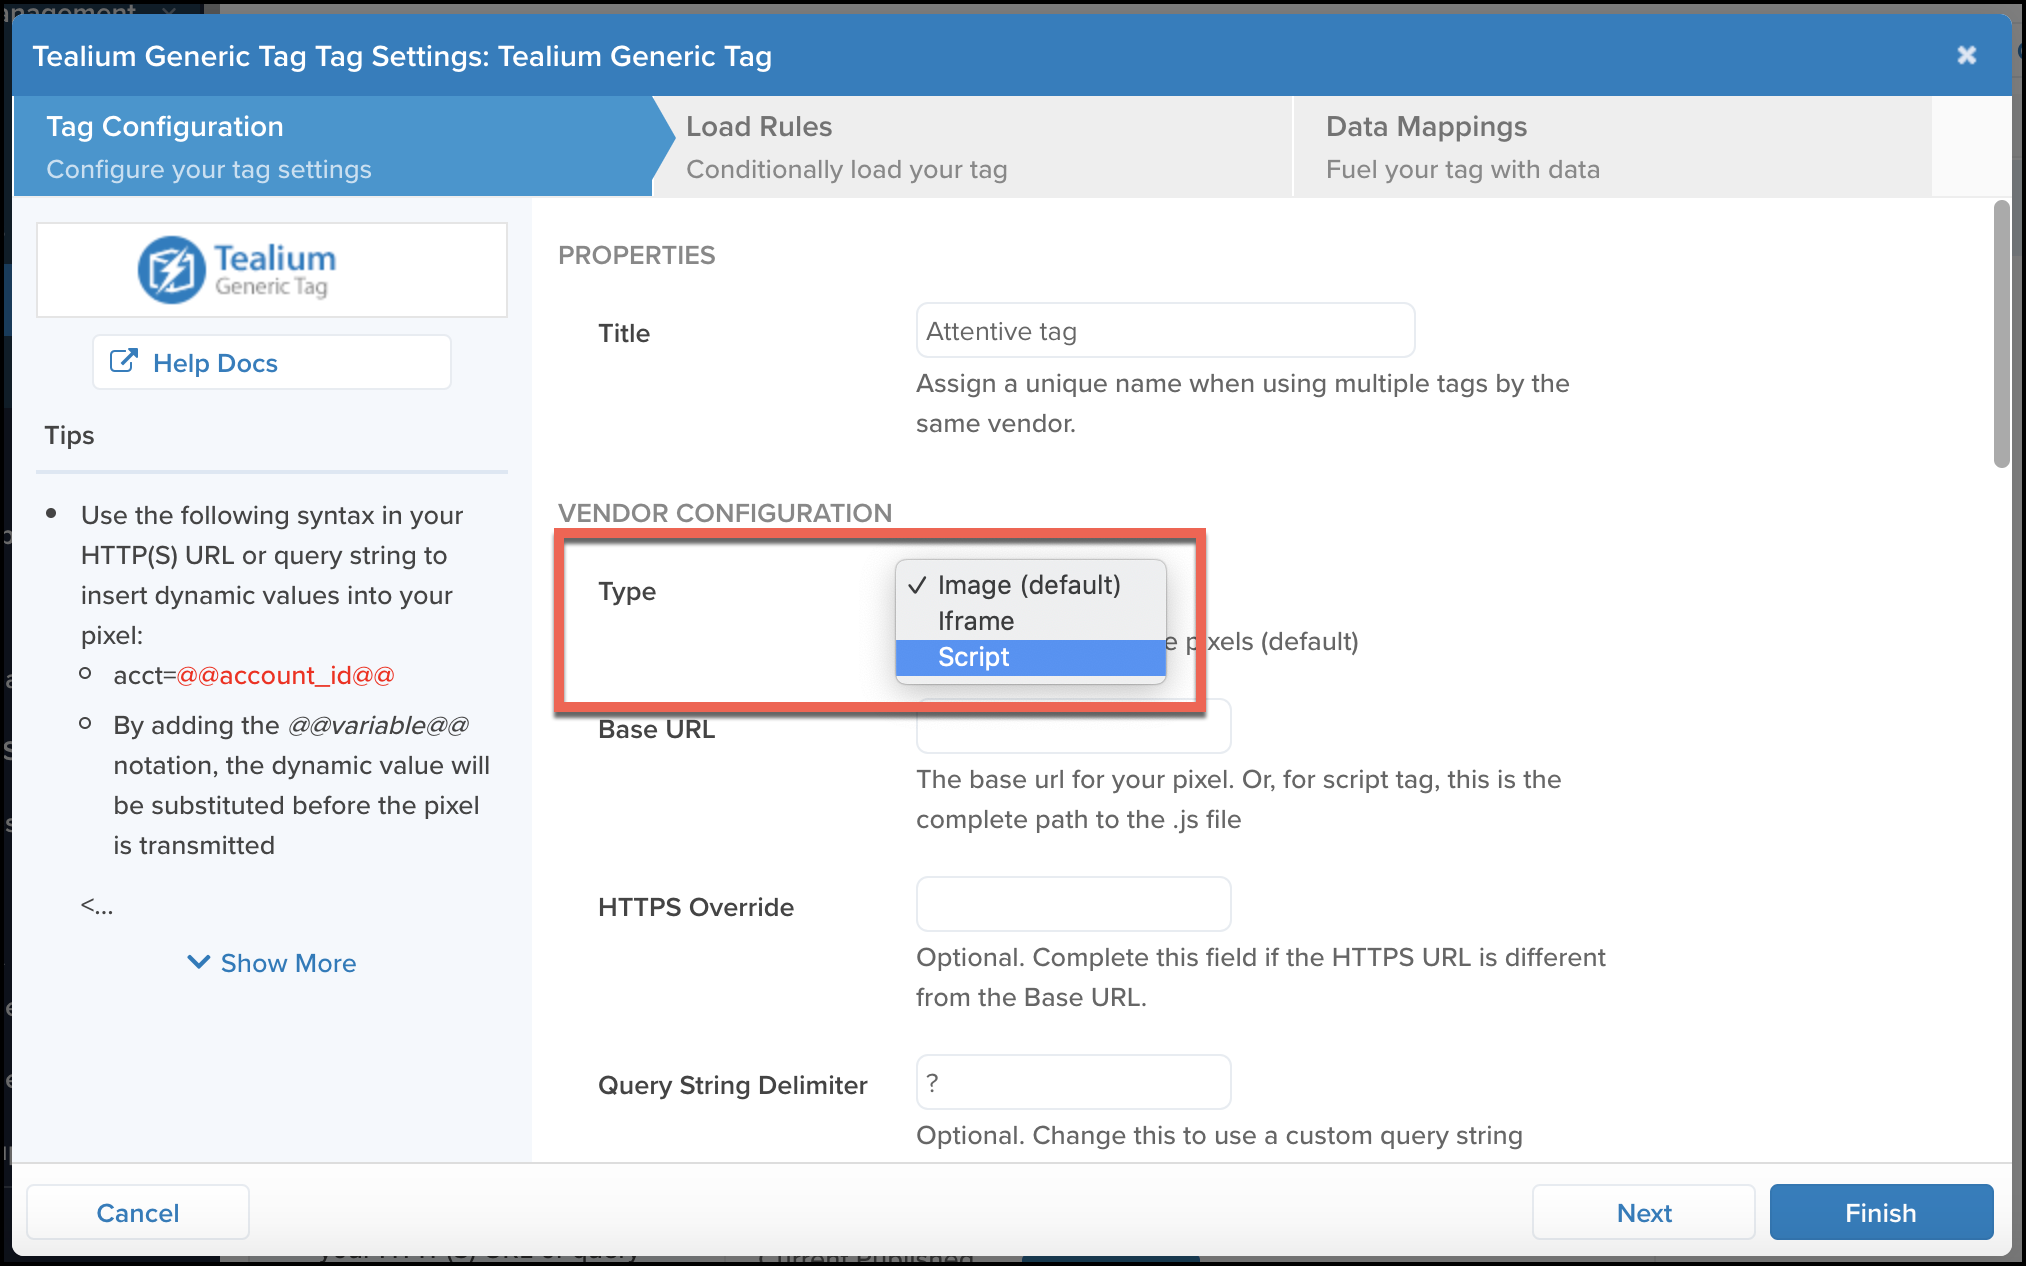Click the Query String Delimiter field
This screenshot has width=2026, height=1266.
(1073, 1082)
